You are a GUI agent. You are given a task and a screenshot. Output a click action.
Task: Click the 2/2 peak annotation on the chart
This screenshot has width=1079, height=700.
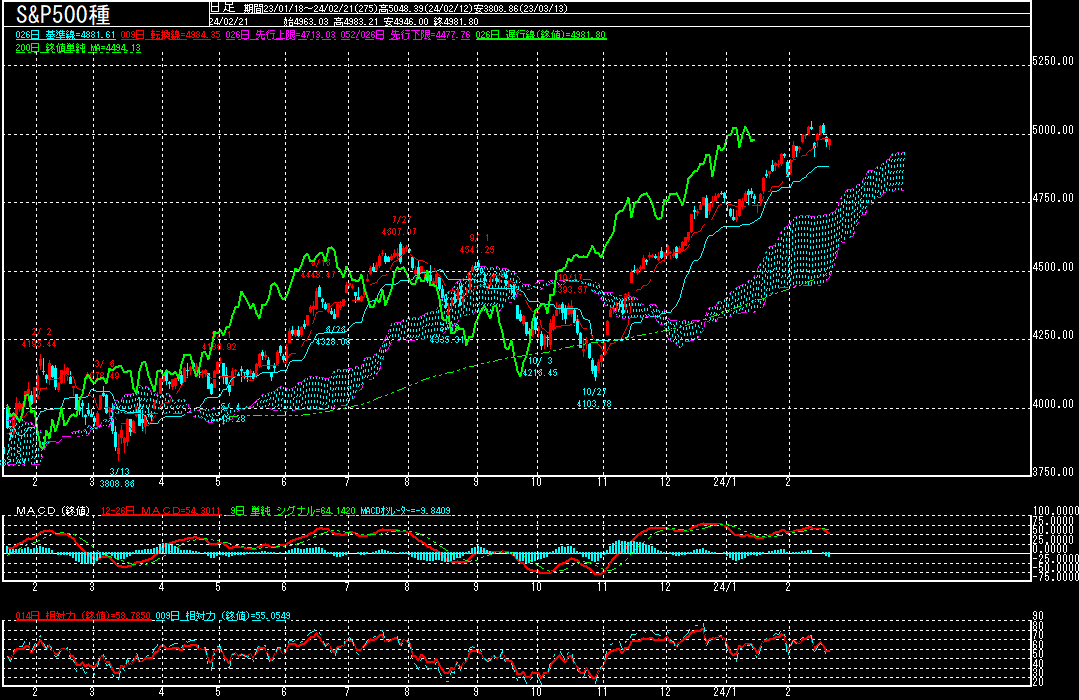coord(39,337)
